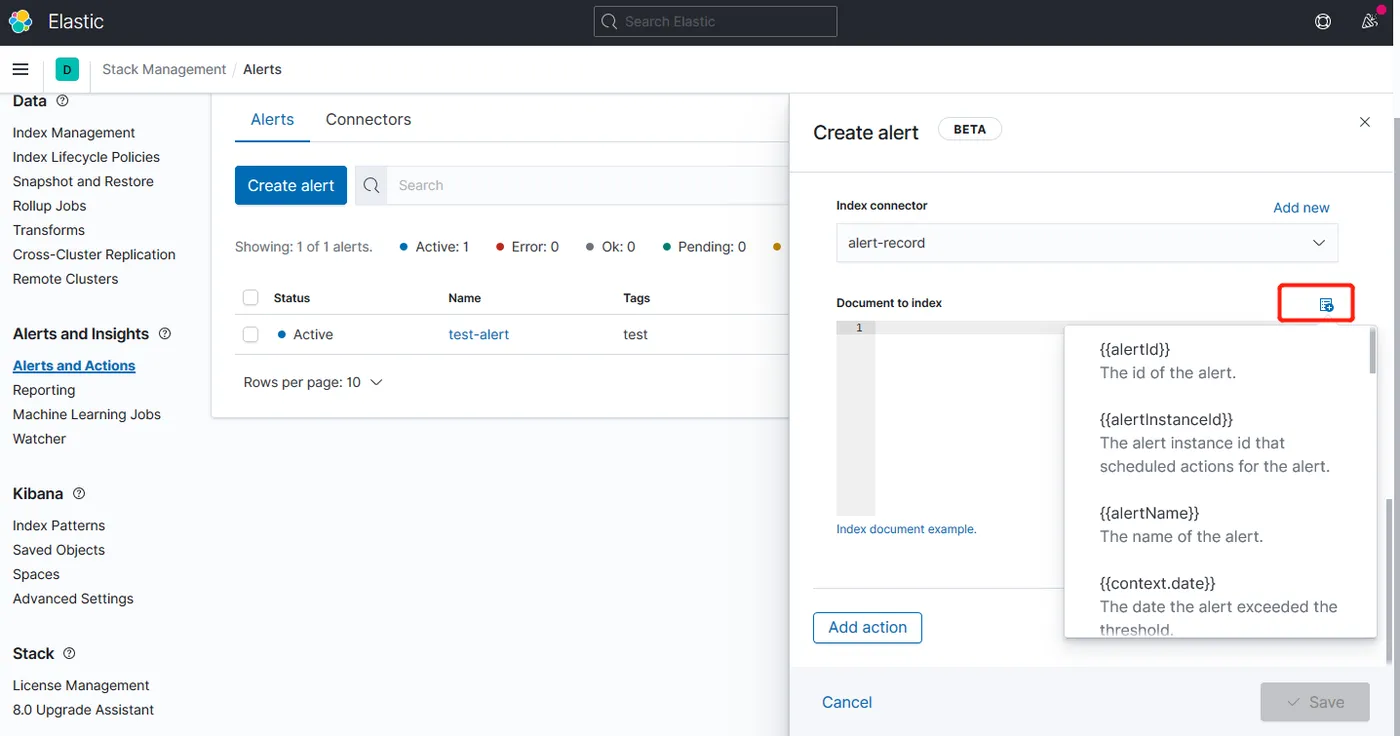Screen dimensions: 1400x736
Task: Select the {{alertInstanceId}} variable
Action: [x=1166, y=419]
